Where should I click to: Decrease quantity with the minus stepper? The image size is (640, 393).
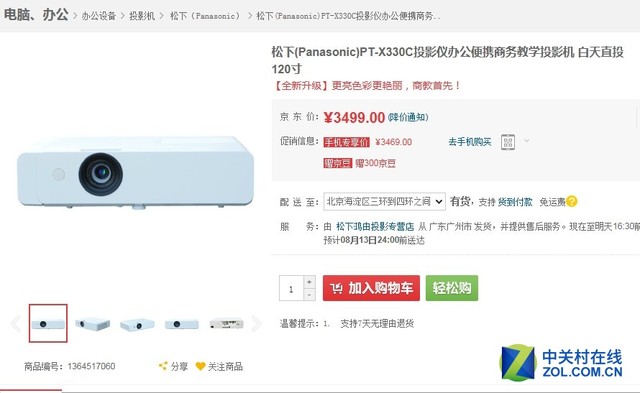(x=309, y=294)
